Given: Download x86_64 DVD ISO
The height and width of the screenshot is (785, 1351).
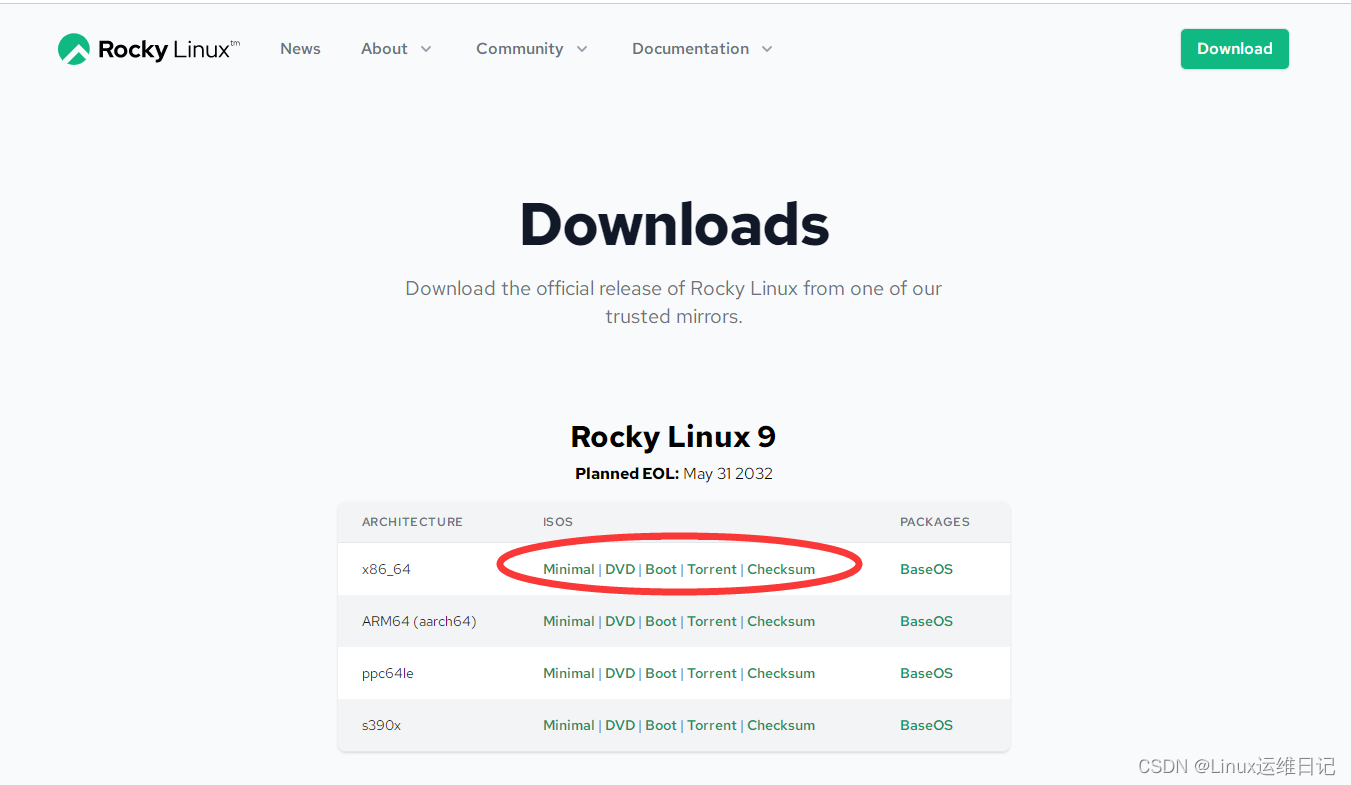Looking at the screenshot, I should coord(620,569).
